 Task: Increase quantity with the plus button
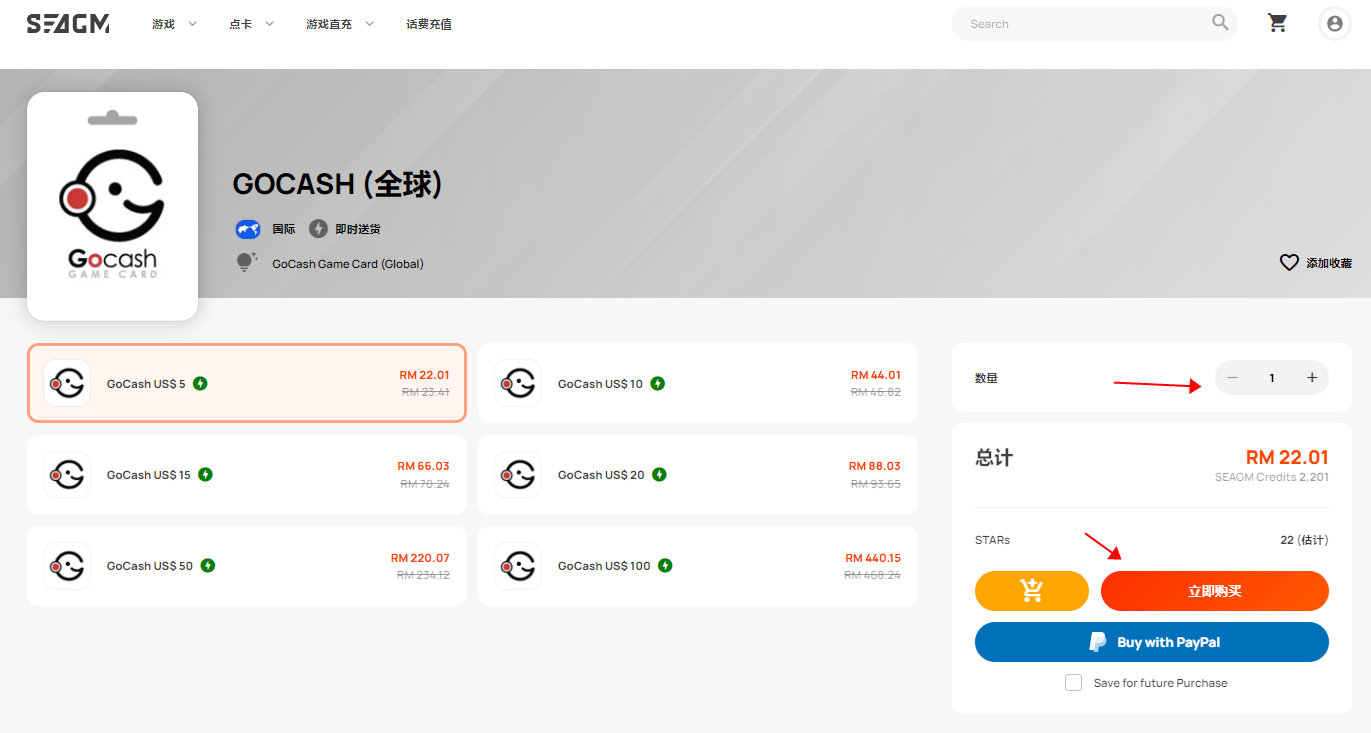pyautogui.click(x=1312, y=377)
